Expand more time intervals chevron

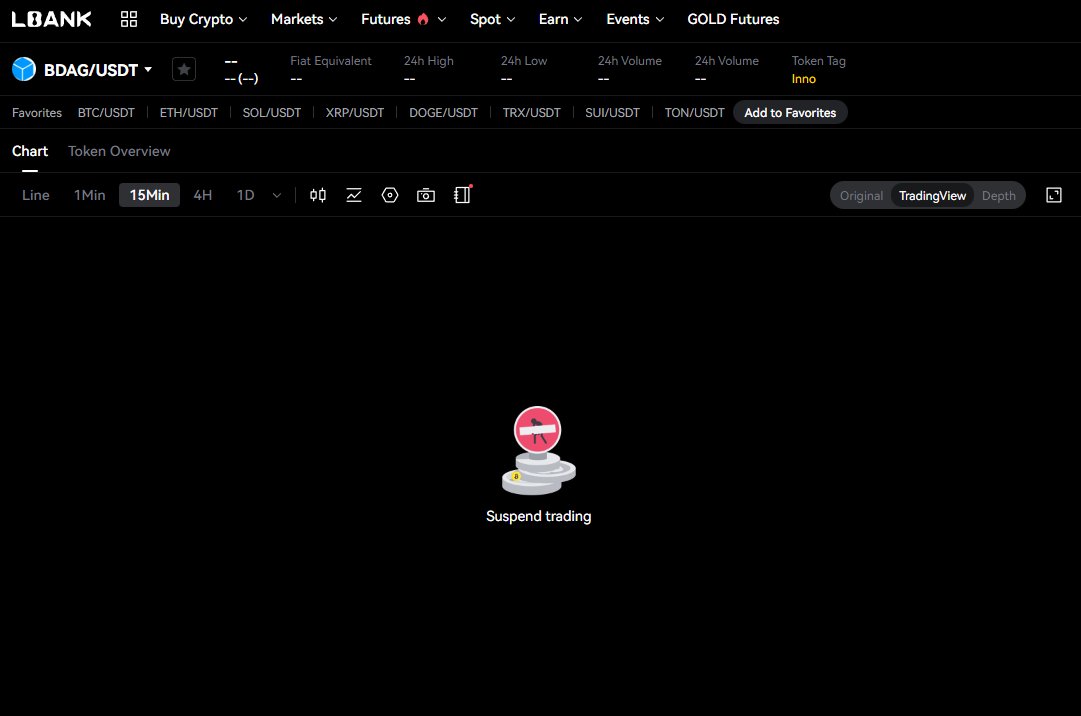pos(276,196)
